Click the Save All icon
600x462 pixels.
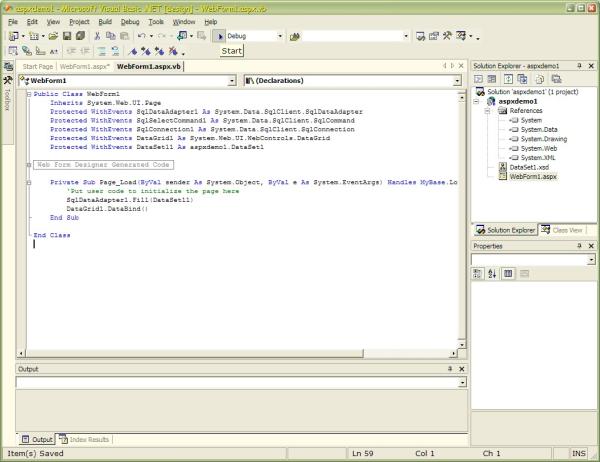point(80,36)
